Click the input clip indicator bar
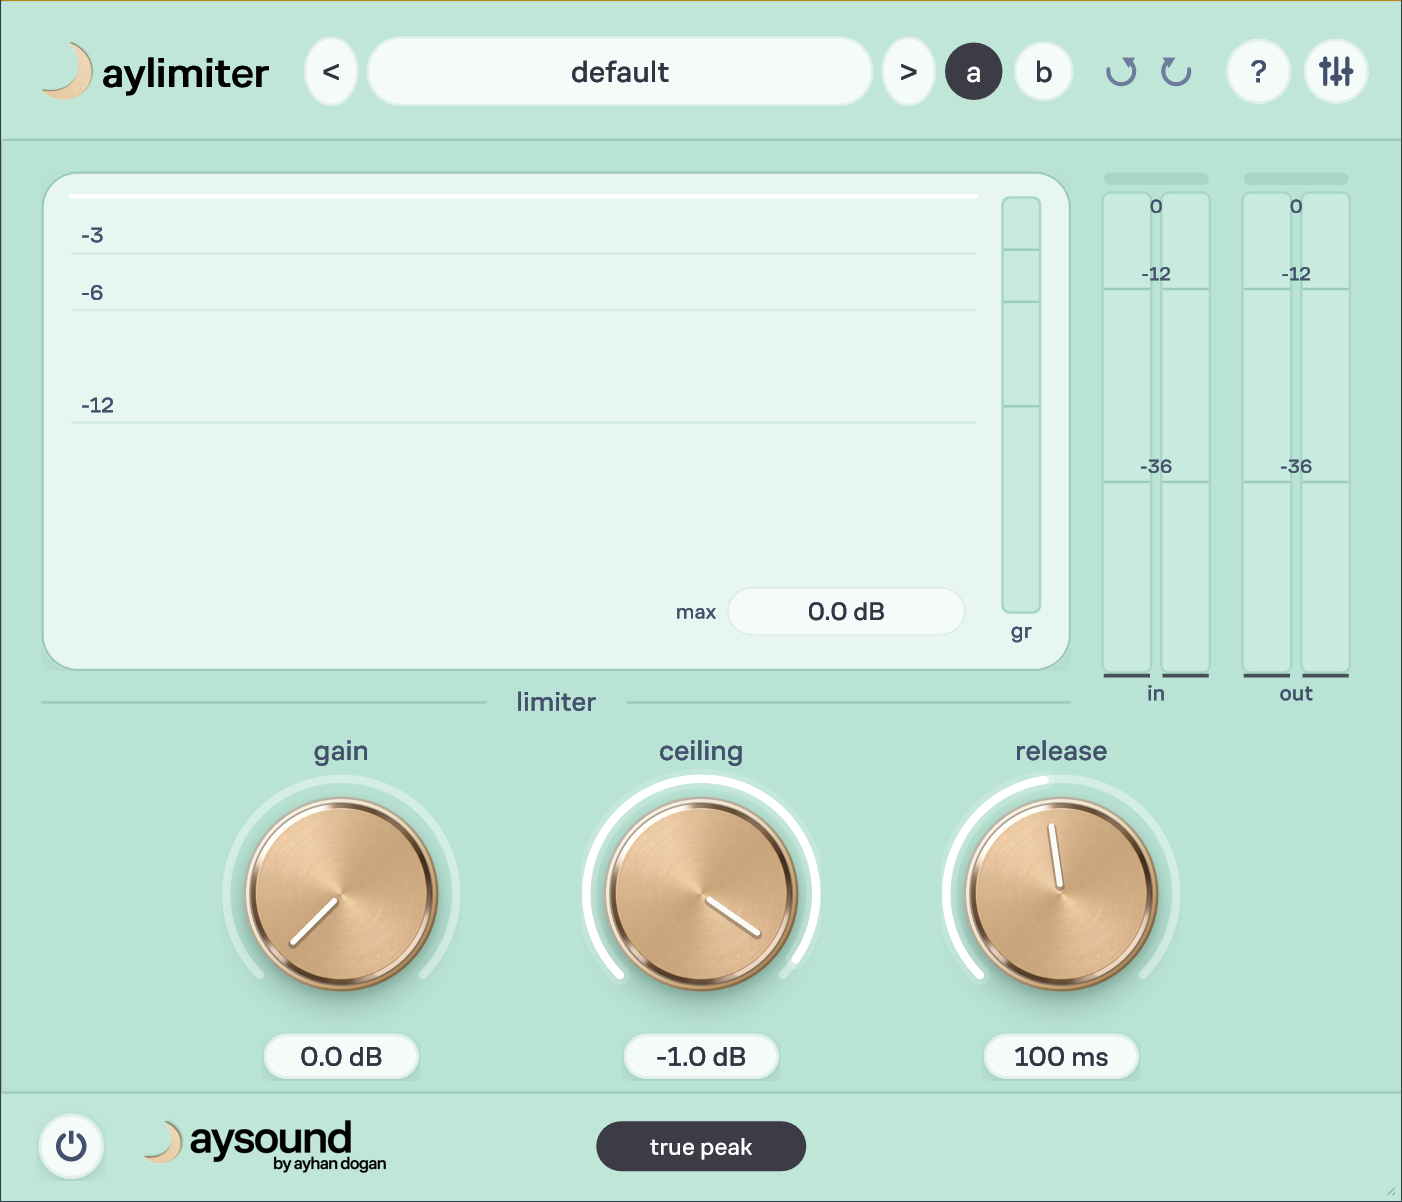Viewport: 1402px width, 1202px height. pyautogui.click(x=1156, y=179)
